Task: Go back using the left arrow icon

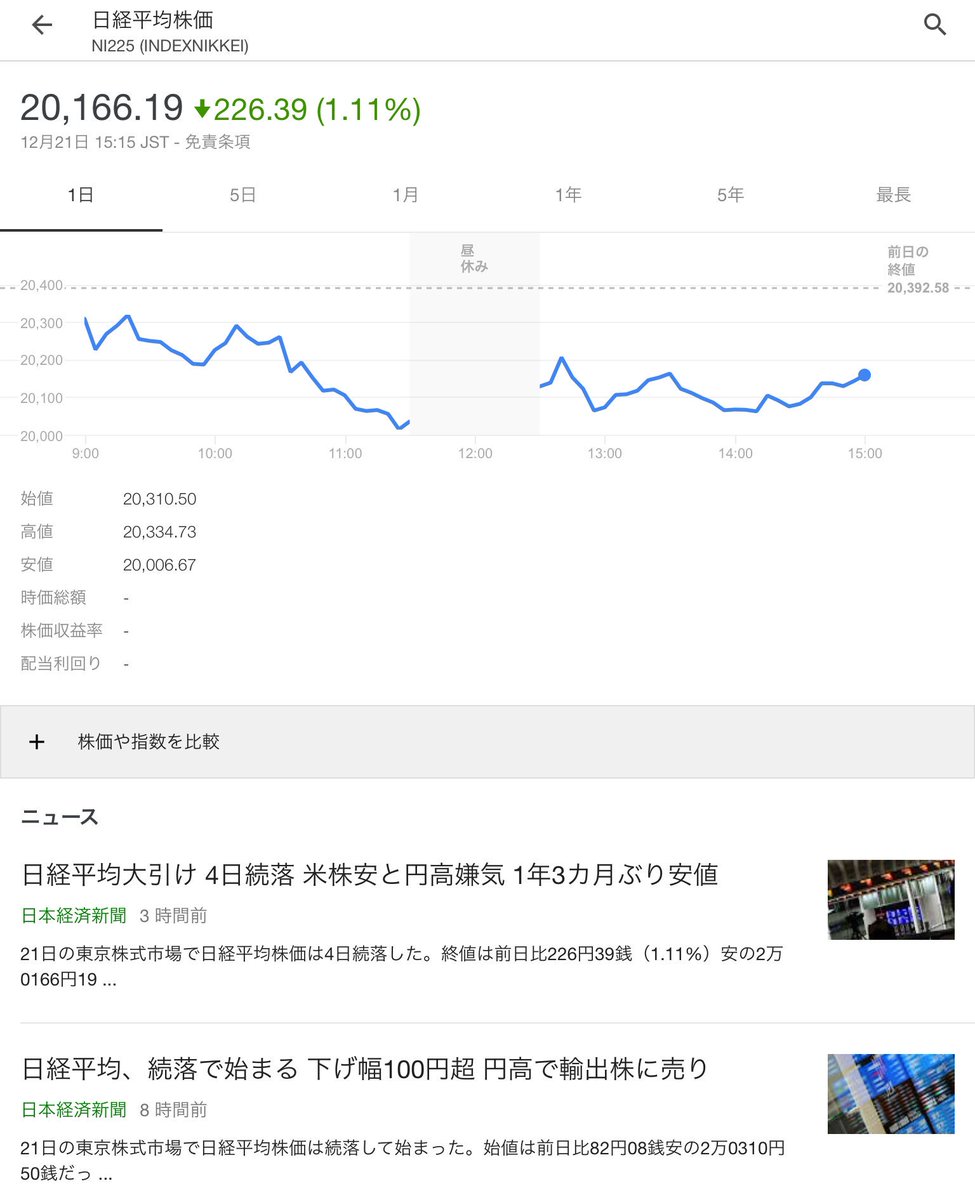Action: click(x=41, y=26)
